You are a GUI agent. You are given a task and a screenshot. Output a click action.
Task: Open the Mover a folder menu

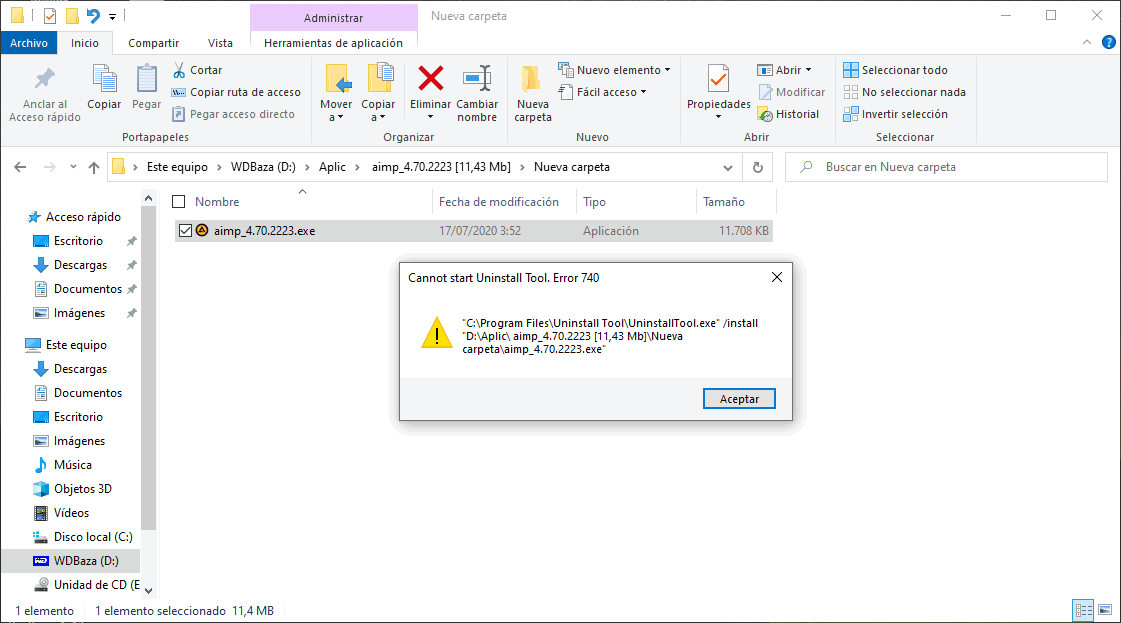tap(336, 93)
